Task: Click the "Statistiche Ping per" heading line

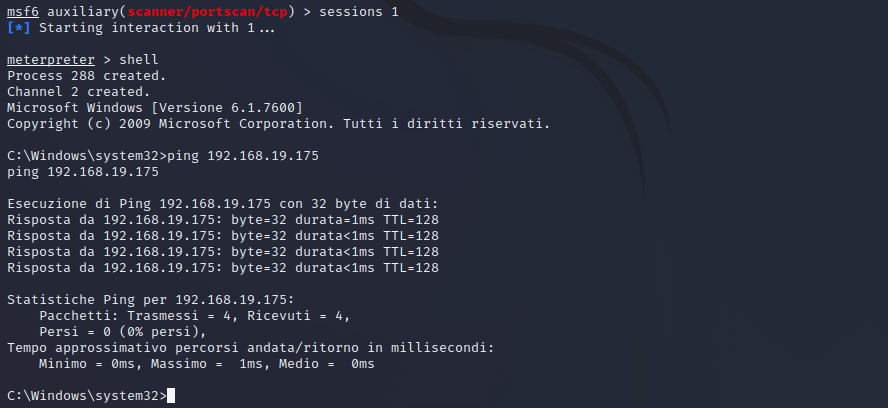Action: coord(151,299)
